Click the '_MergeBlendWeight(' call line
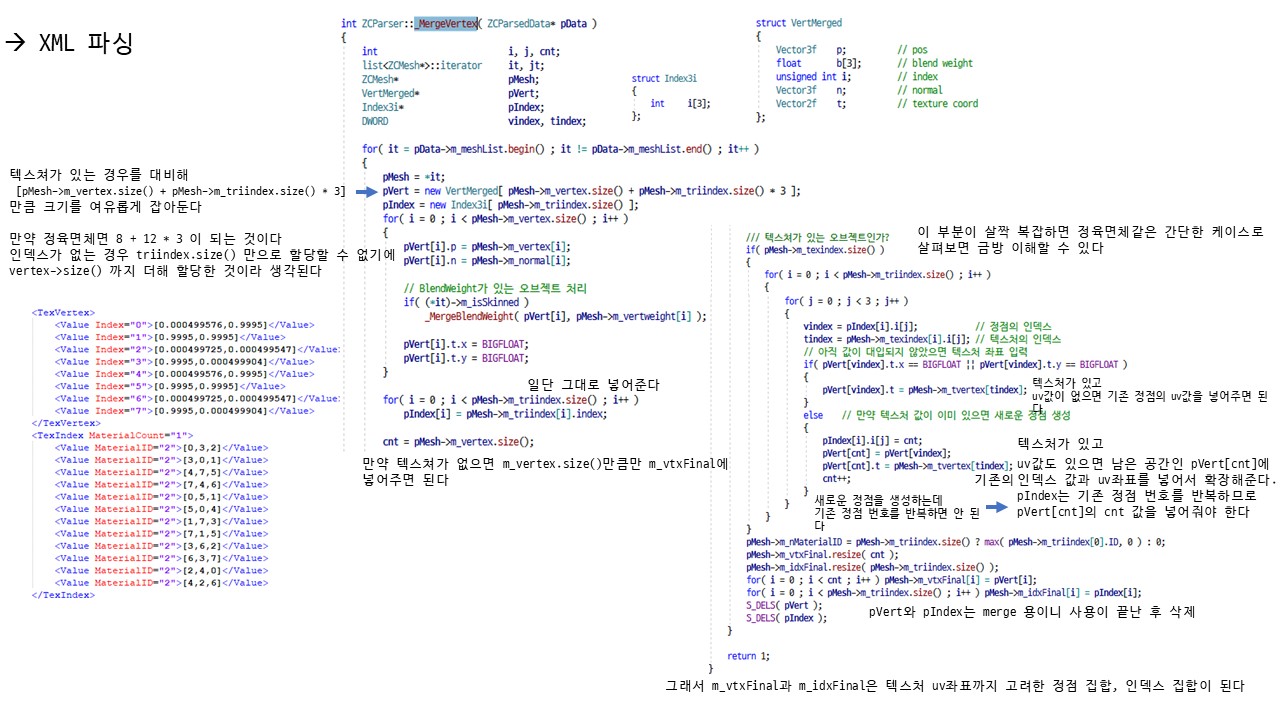The image size is (1280, 720). pos(565,316)
